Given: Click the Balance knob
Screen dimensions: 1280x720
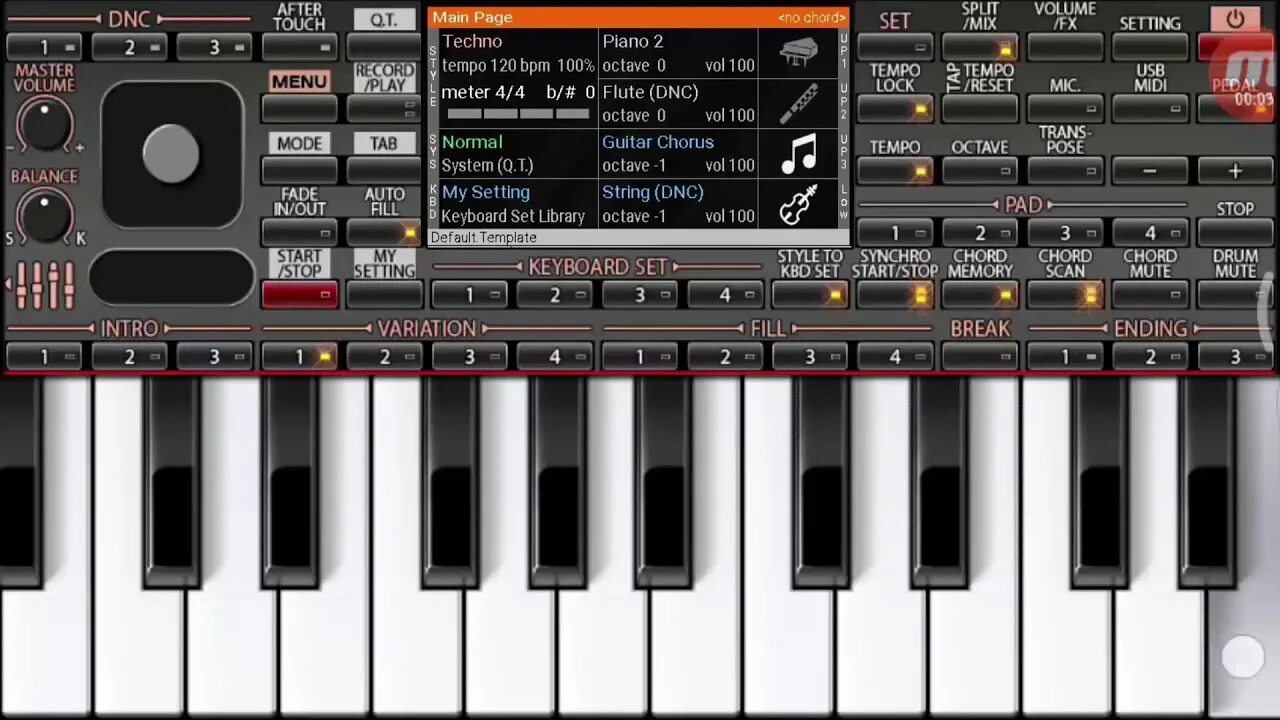Looking at the screenshot, I should point(44,216).
